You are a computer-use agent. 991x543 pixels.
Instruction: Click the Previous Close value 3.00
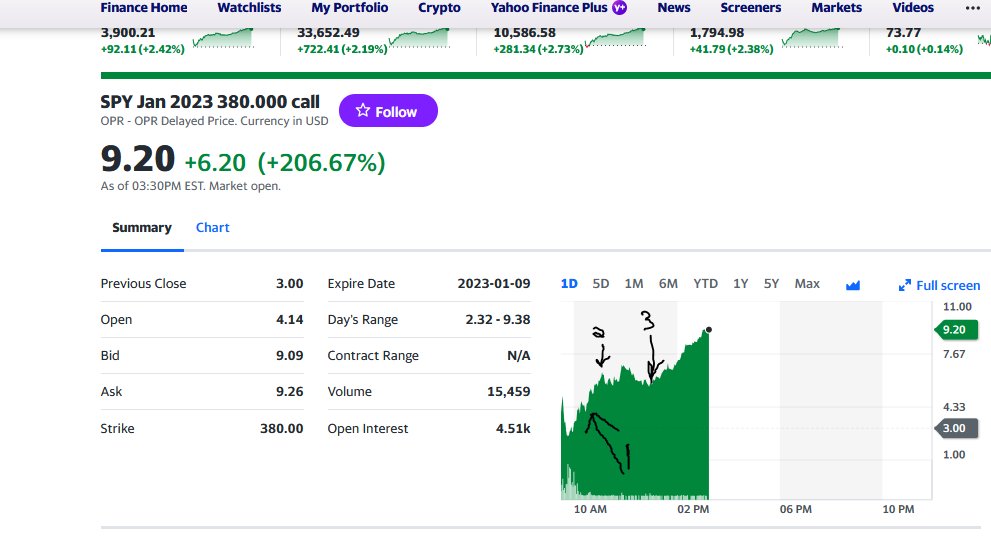289,284
